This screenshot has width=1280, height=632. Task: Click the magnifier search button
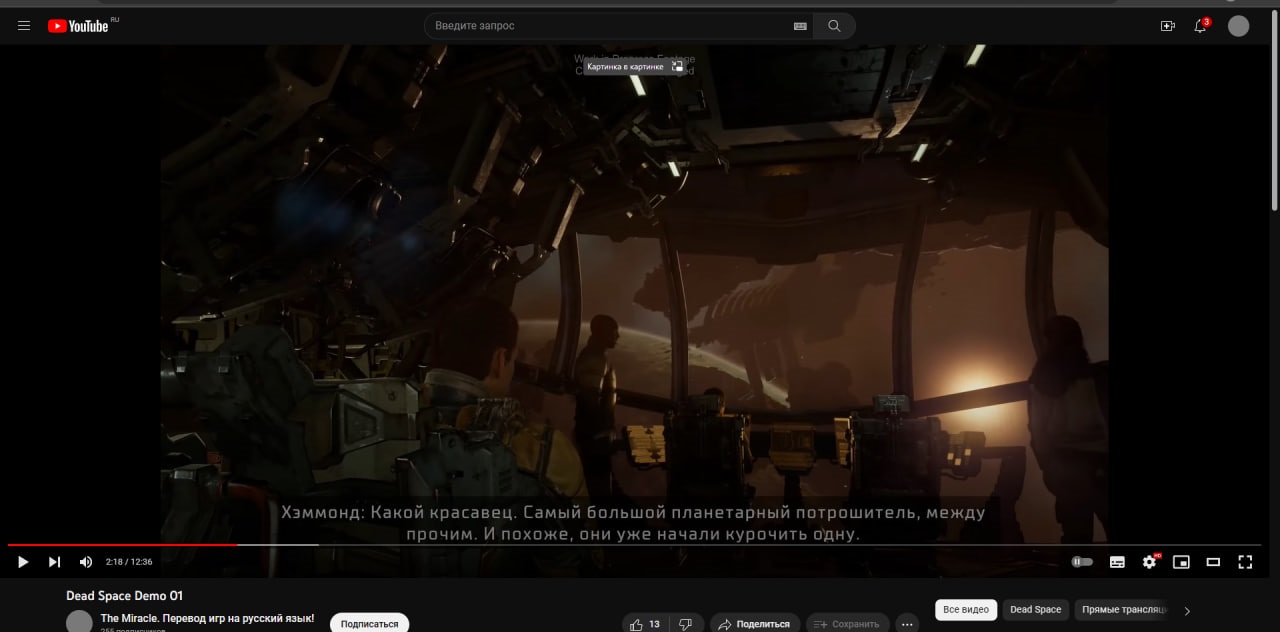[x=834, y=26]
